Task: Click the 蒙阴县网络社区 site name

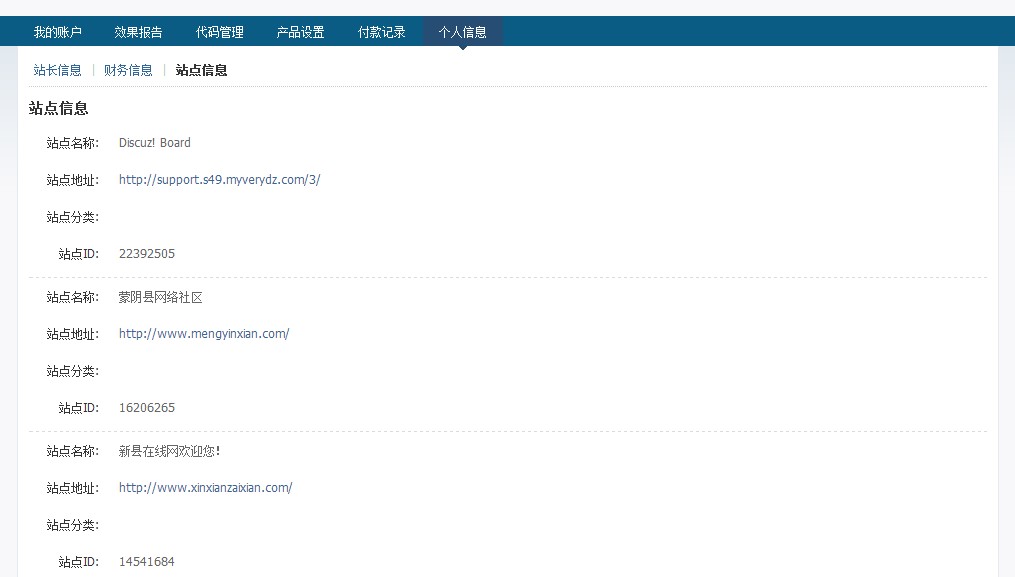Action: click(160, 297)
